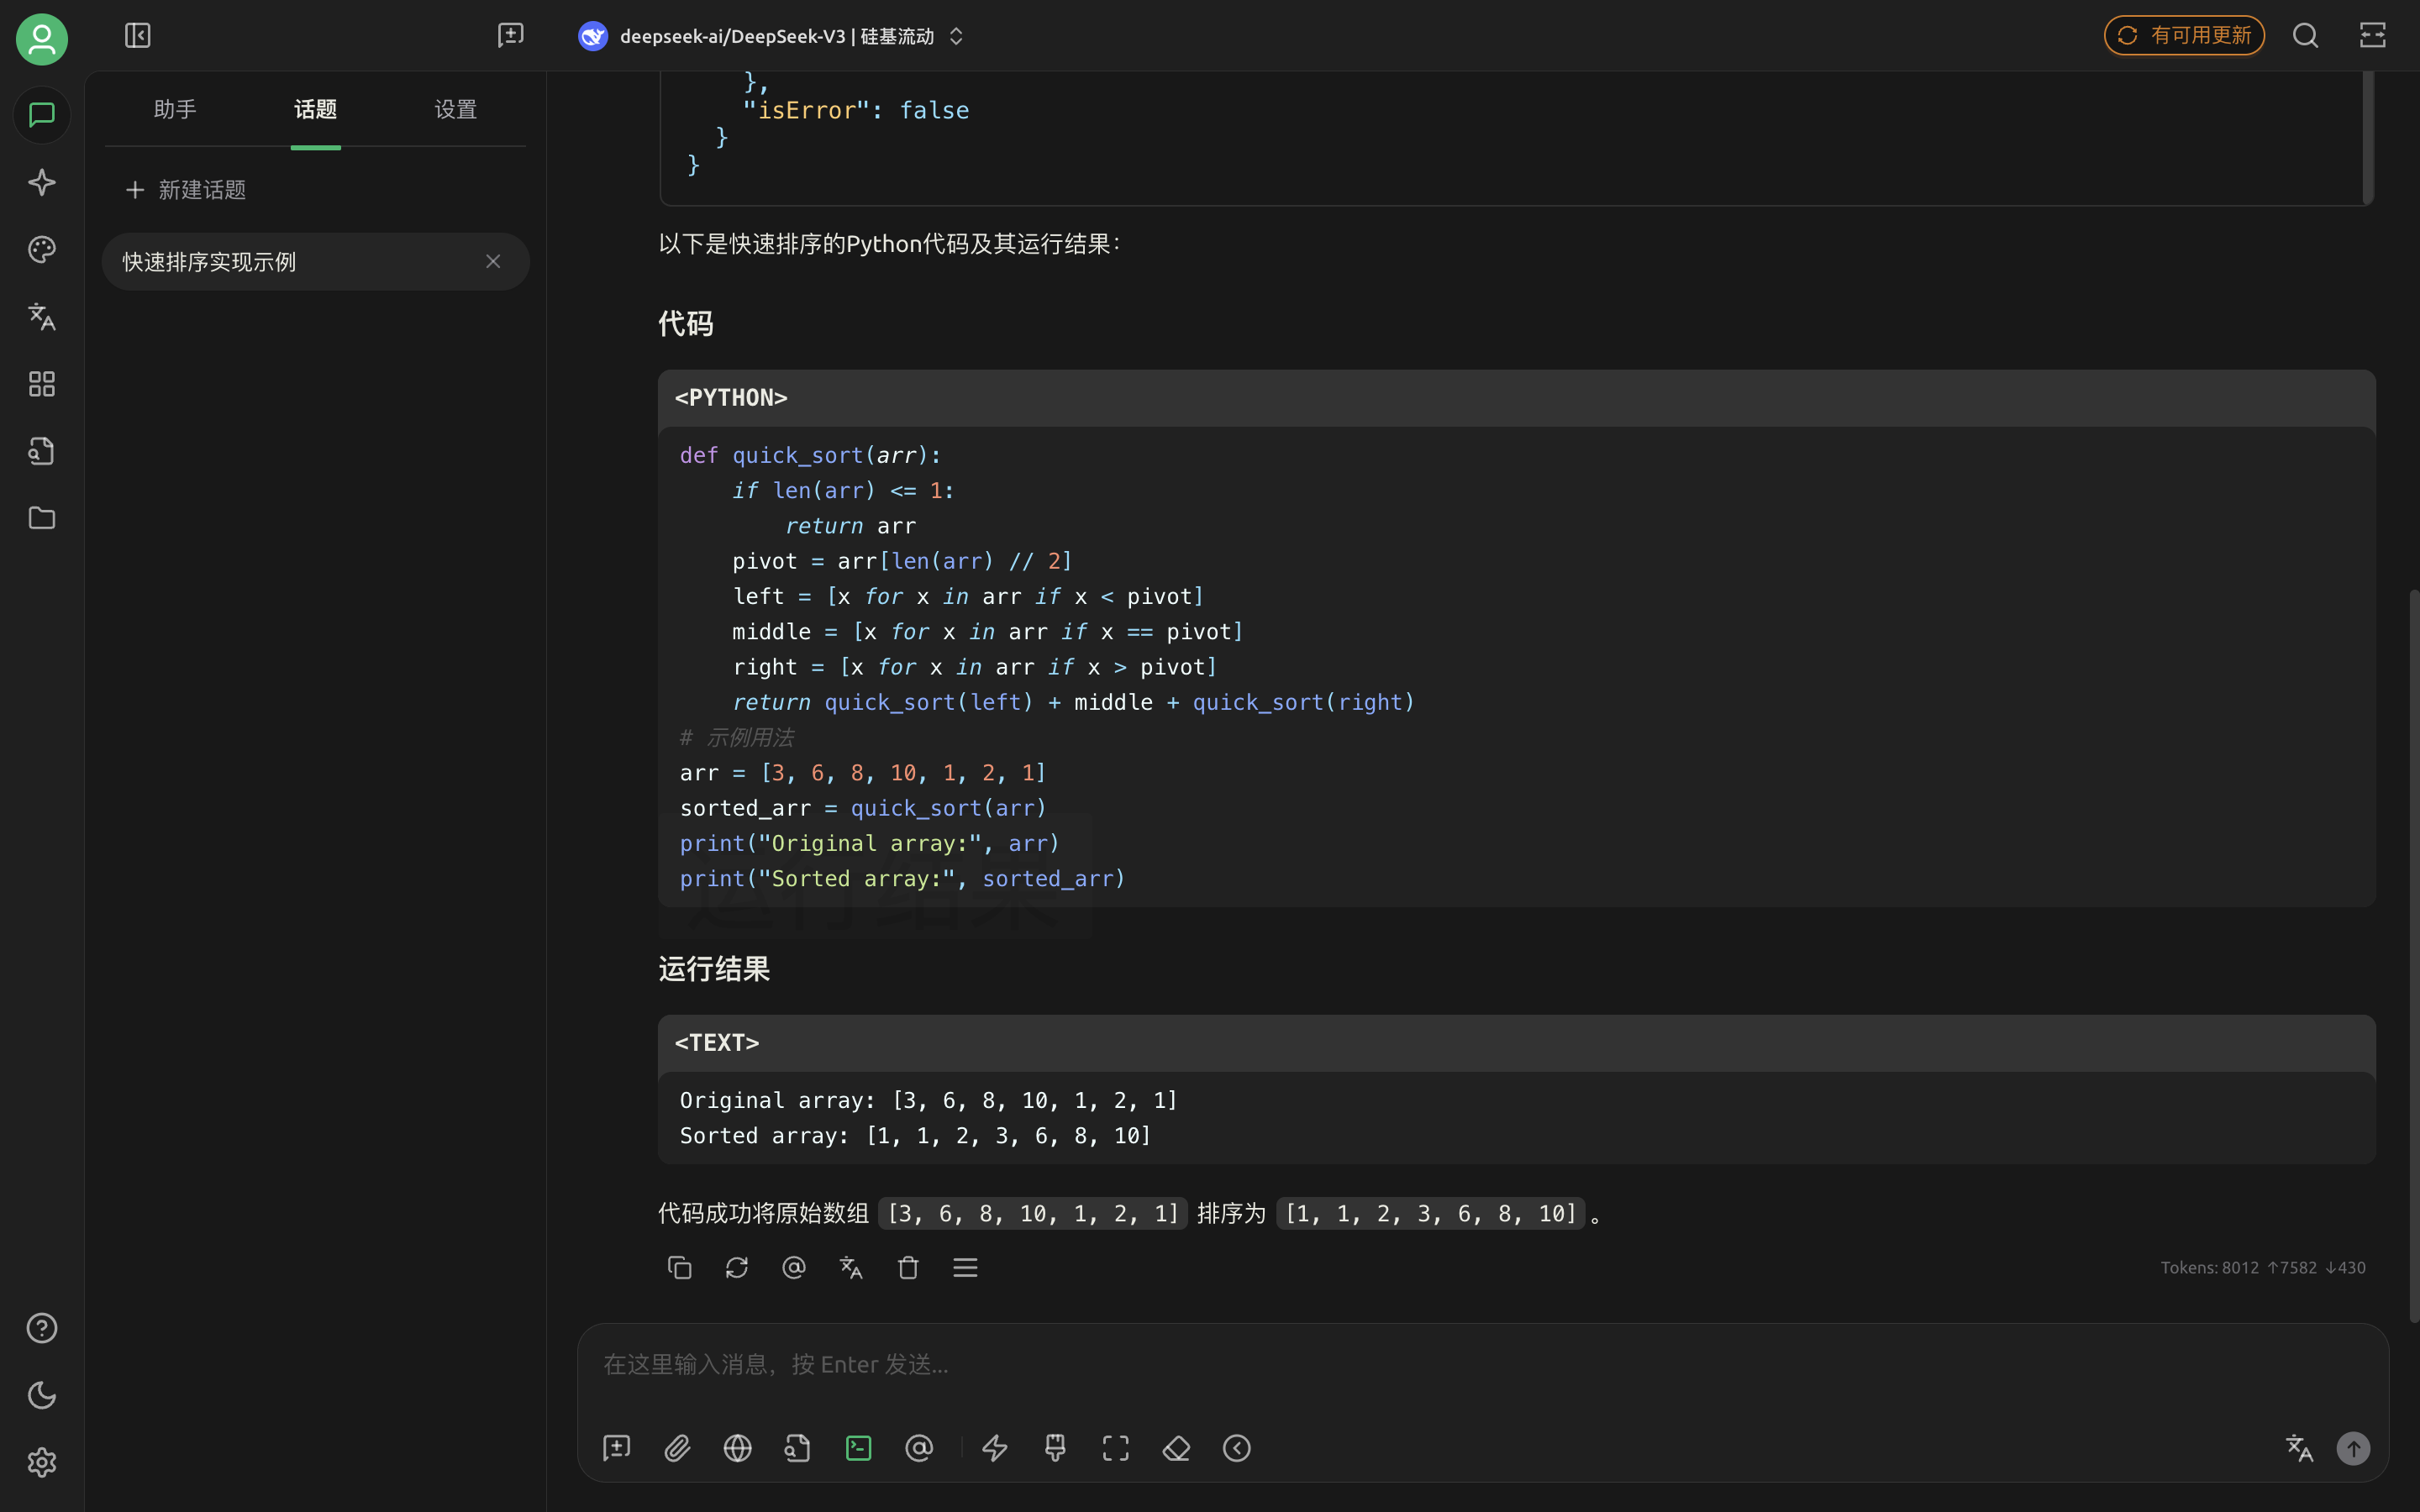Image resolution: width=2420 pixels, height=1512 pixels.
Task: Click the agents sparkle icon in sidebar
Action: (x=41, y=183)
